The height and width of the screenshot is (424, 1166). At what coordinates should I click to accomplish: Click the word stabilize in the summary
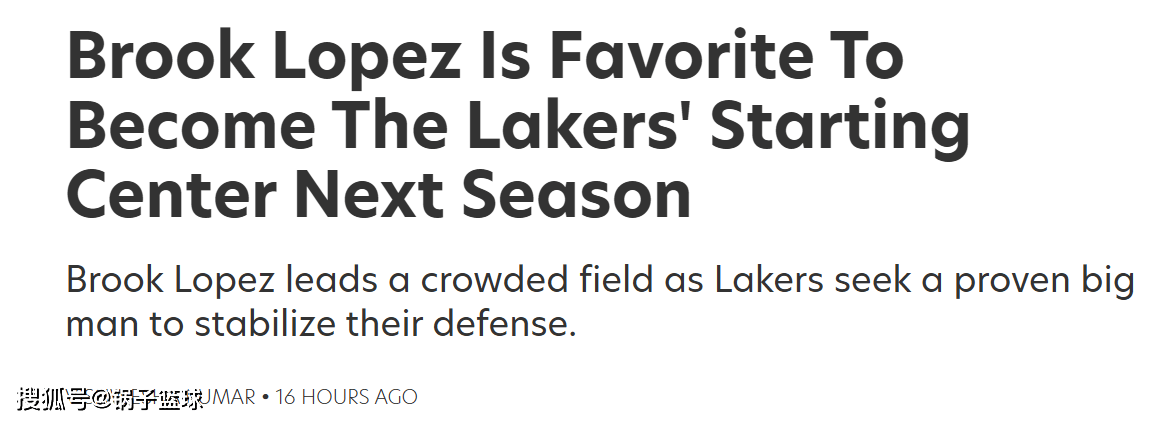pyautogui.click(x=267, y=324)
